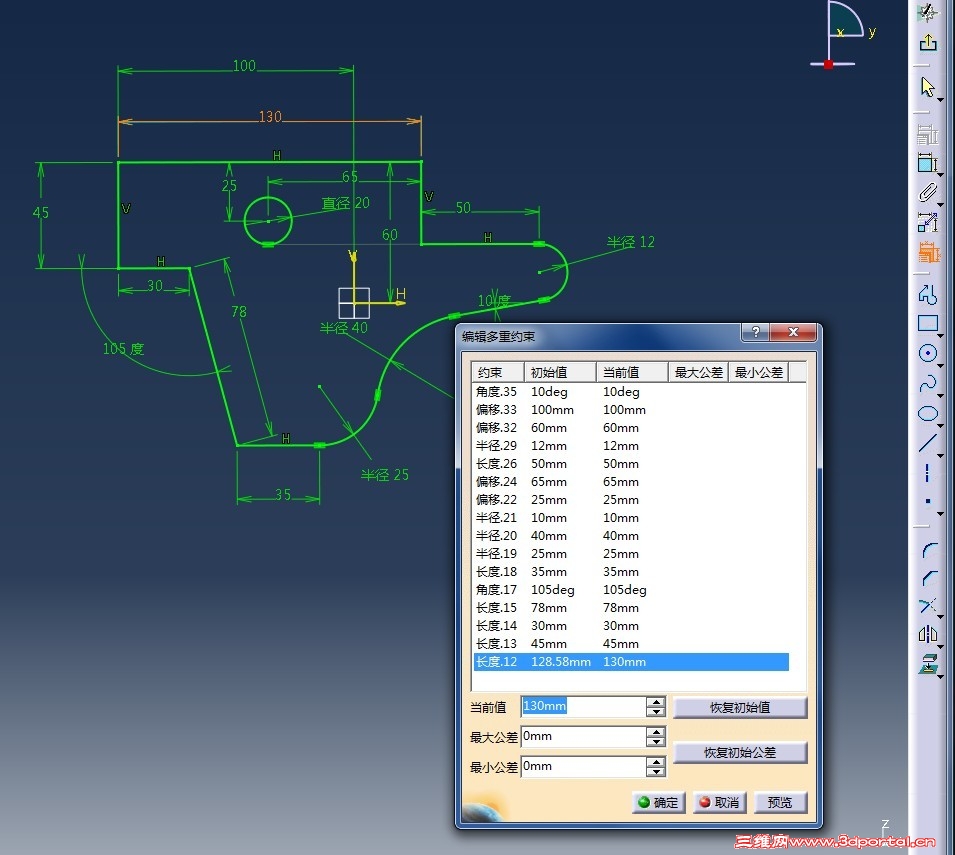Select the dashed Axis tool
This screenshot has height=855, width=955.
pyautogui.click(x=927, y=473)
